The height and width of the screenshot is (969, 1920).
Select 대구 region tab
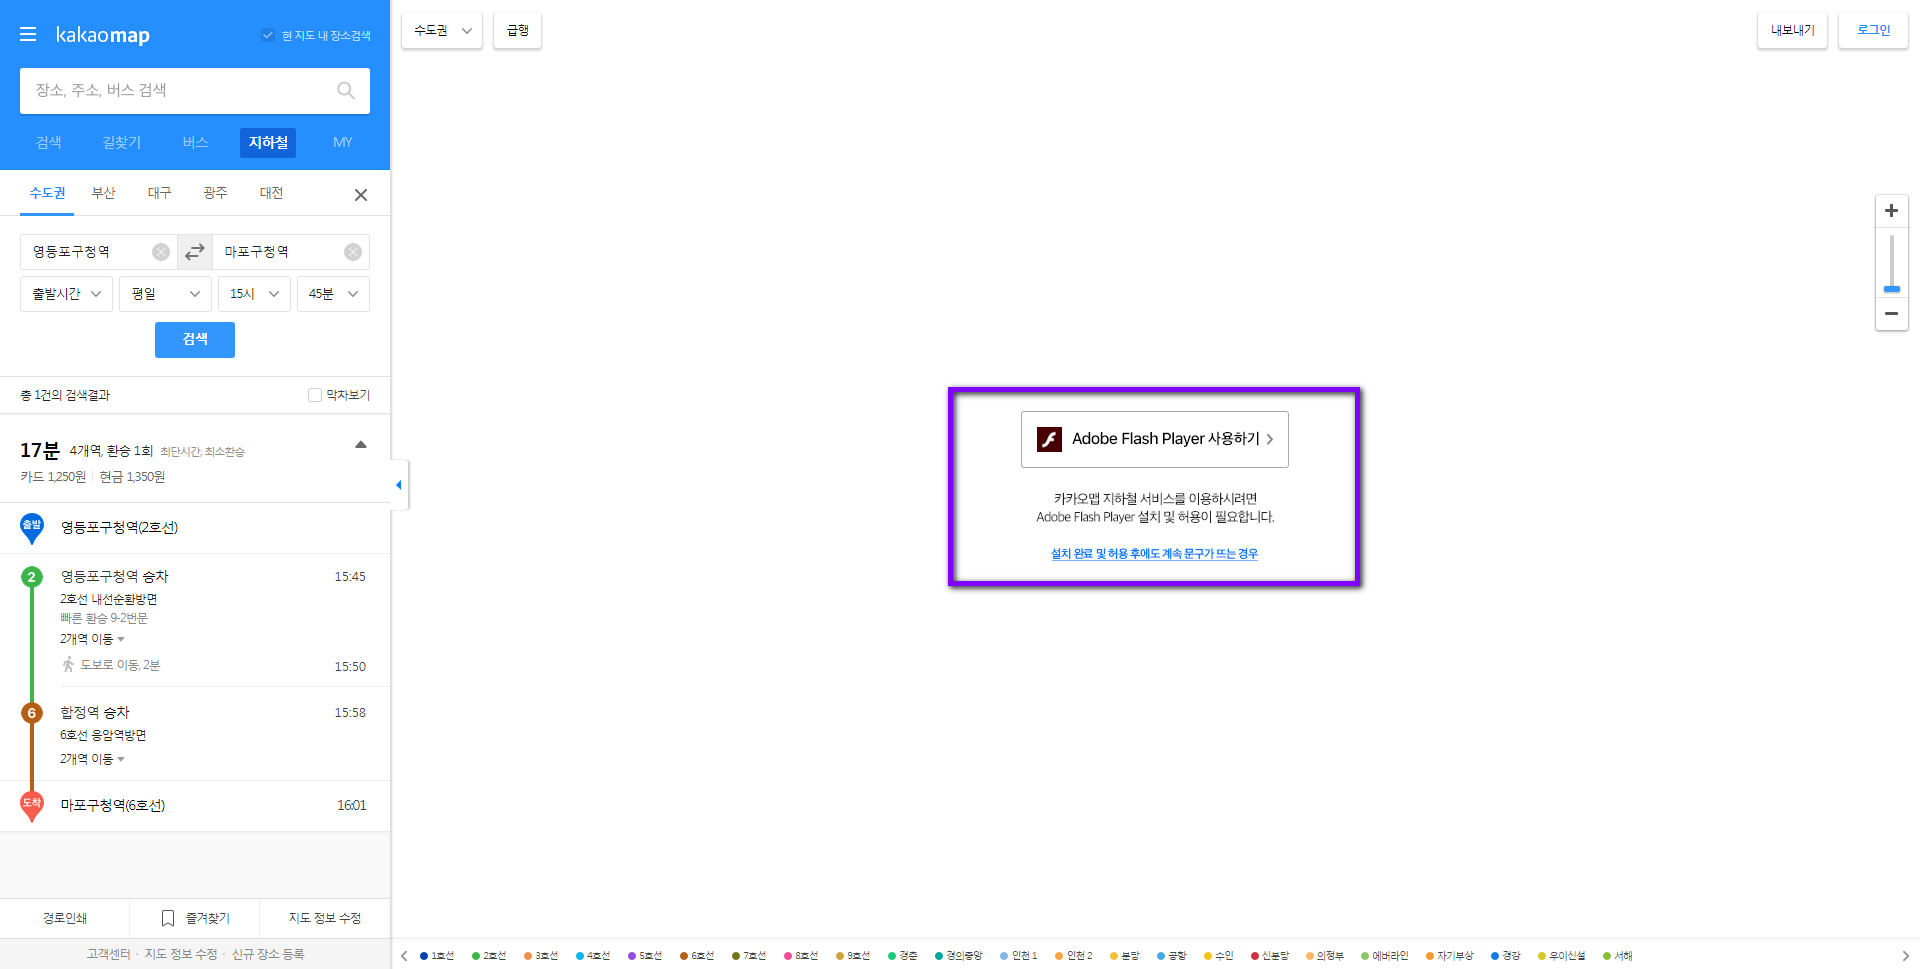[160, 193]
